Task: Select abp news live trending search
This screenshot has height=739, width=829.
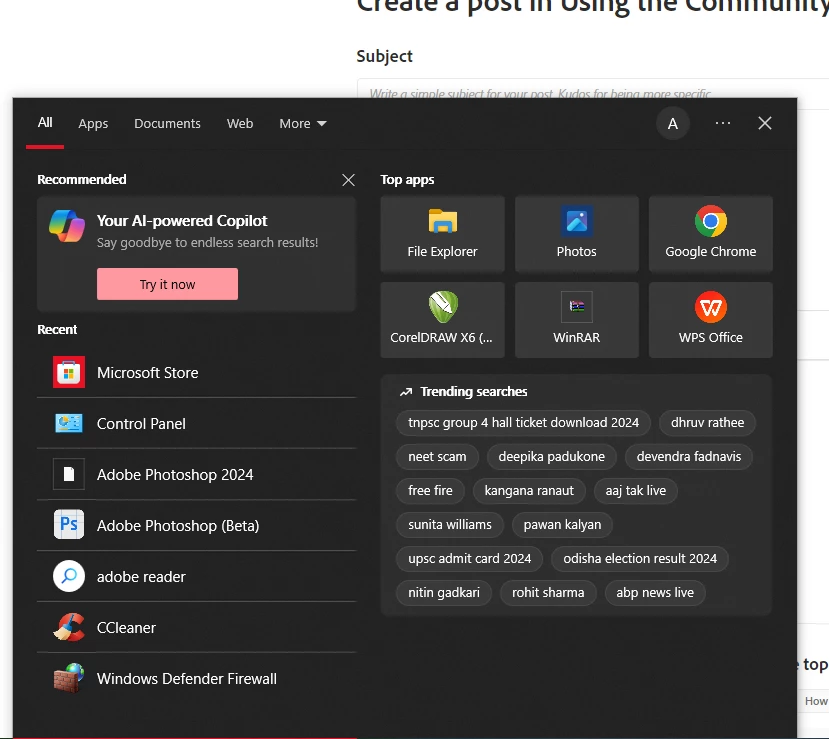Action: [655, 593]
